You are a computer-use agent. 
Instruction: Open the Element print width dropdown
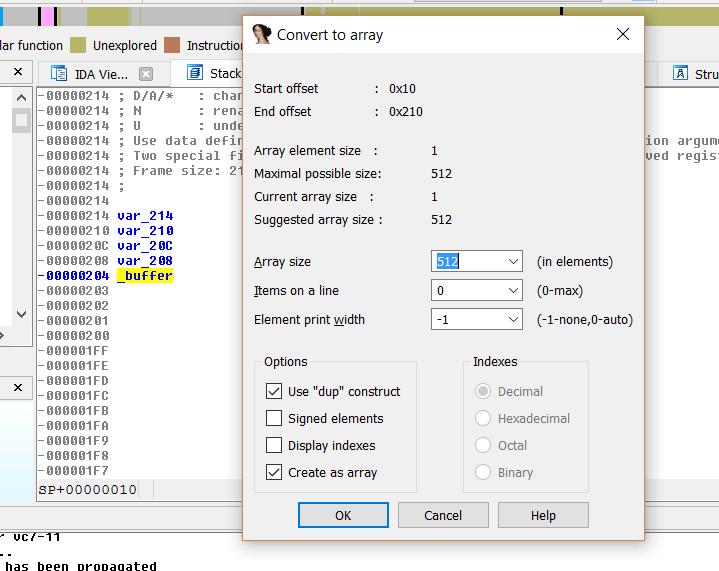(513, 320)
